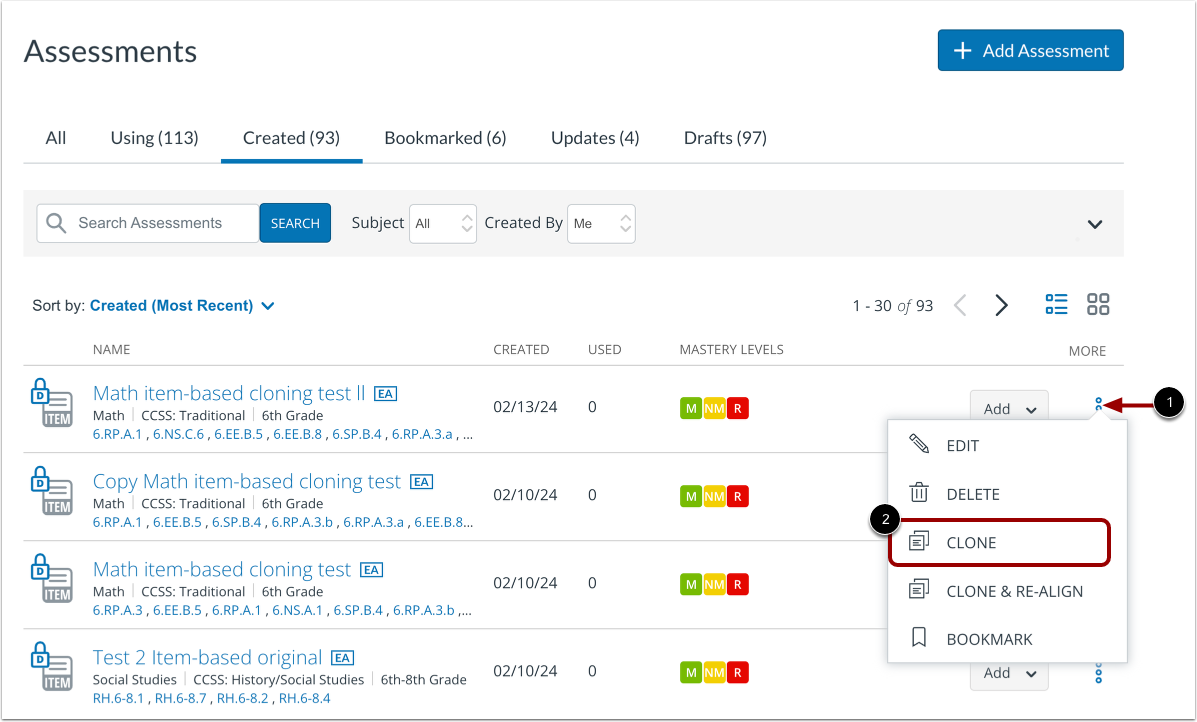Click yellow NM mastery level in first row

(715, 408)
